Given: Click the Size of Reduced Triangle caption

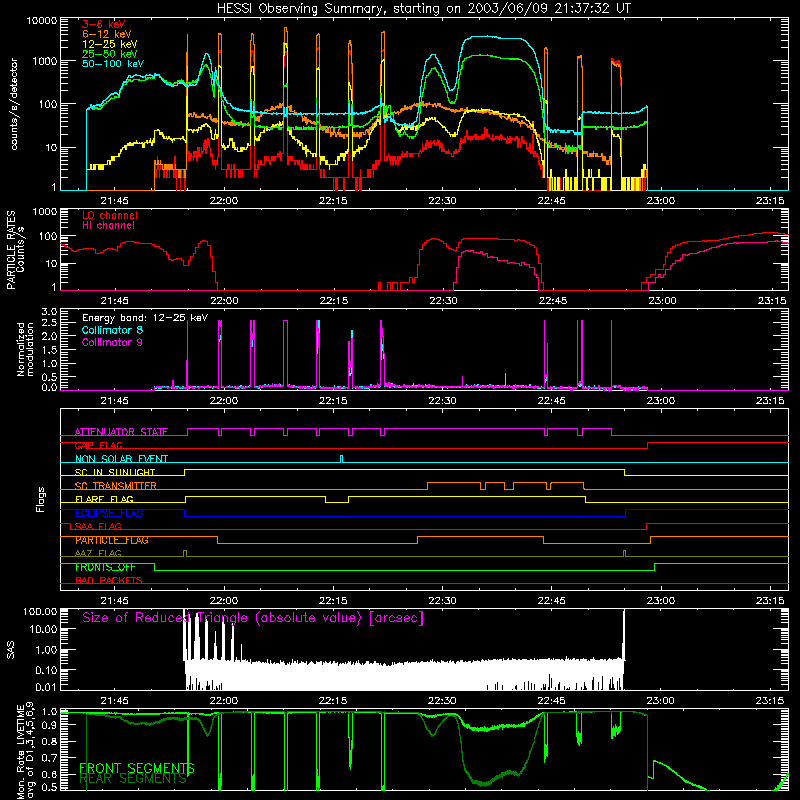Looking at the screenshot, I should click(x=253, y=618).
